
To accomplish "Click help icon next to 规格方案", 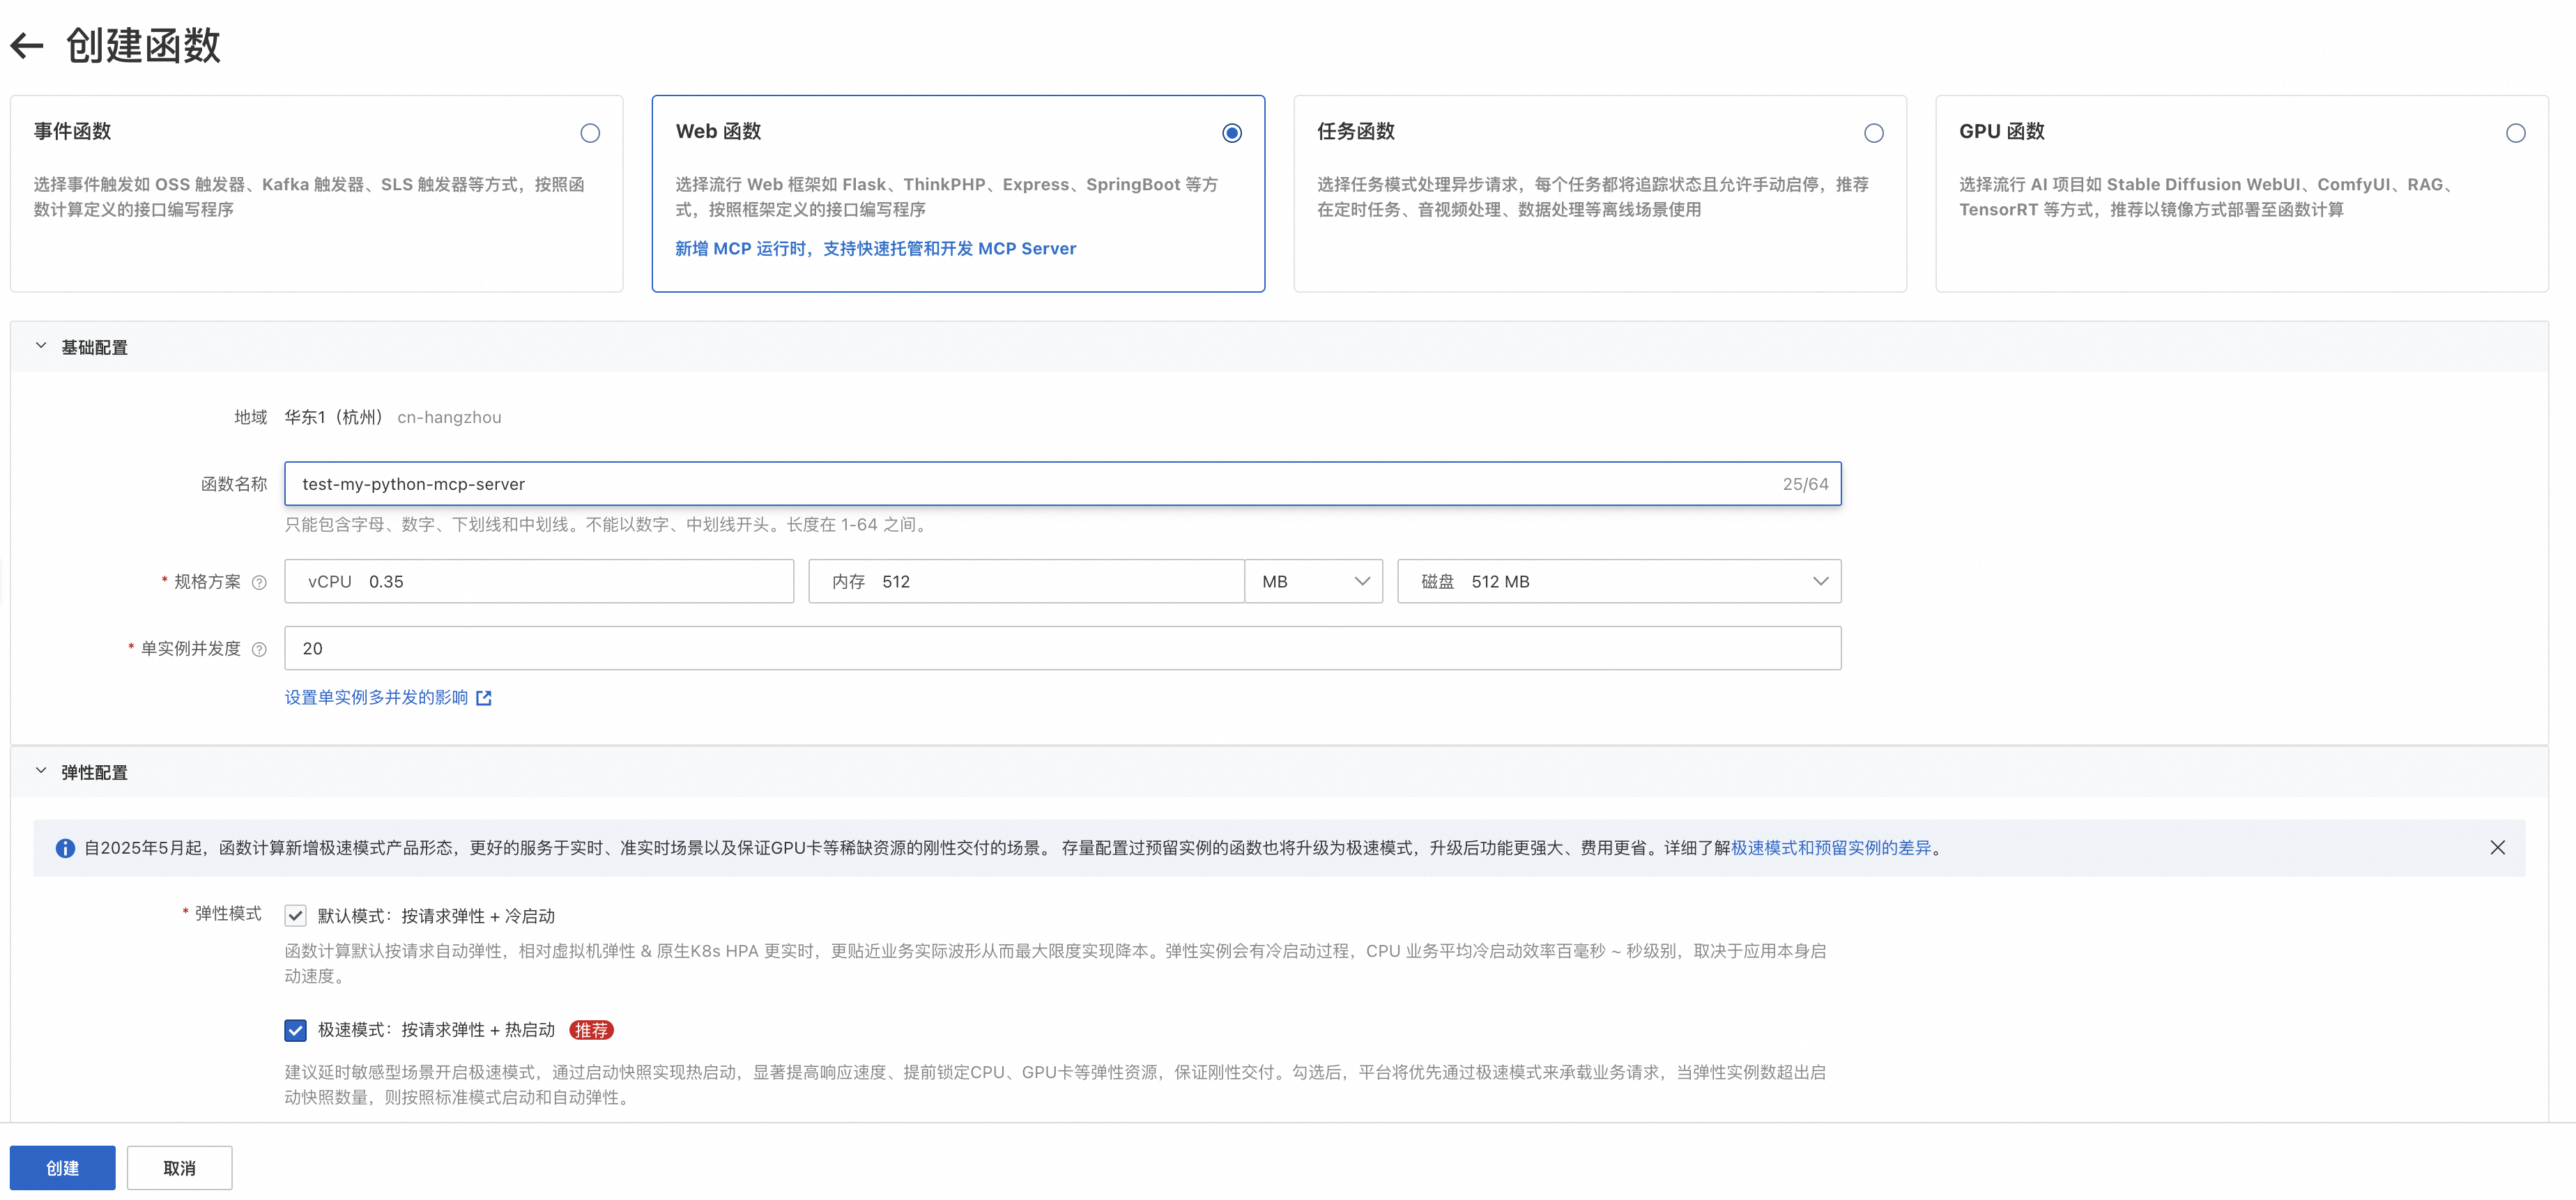I will coord(259,583).
